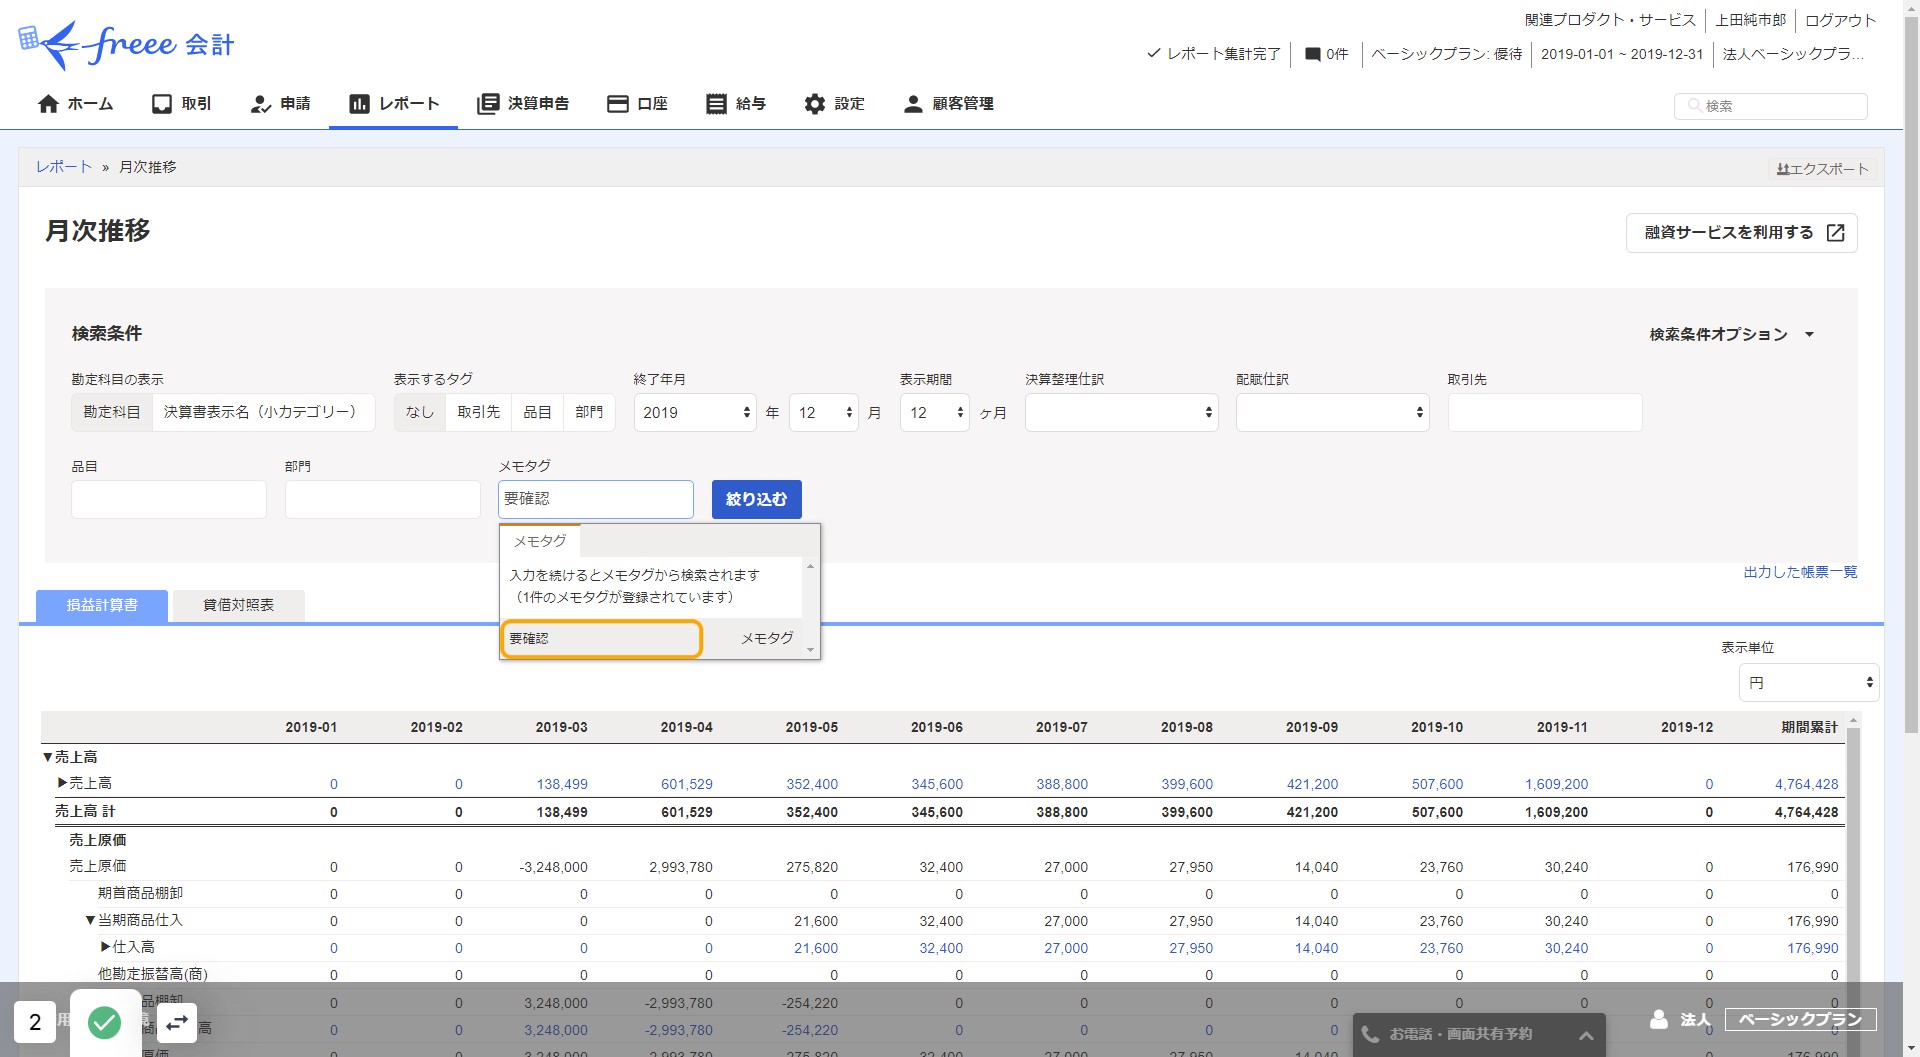Click the レポート集計完了 checkmark status
Screen dimensions: 1920x1057
point(1213,54)
